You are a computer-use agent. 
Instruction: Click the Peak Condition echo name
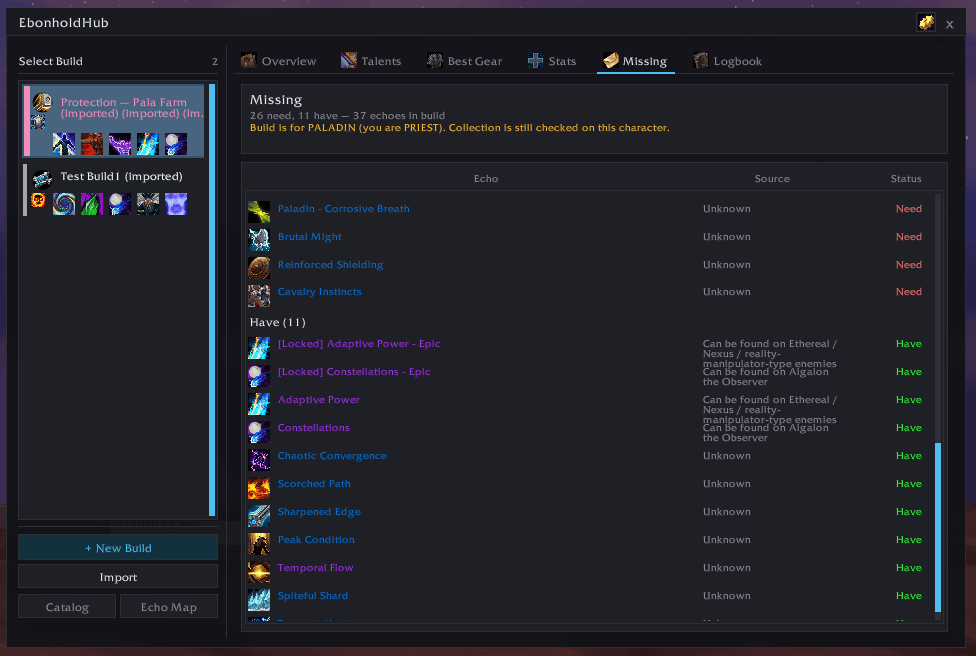point(316,540)
